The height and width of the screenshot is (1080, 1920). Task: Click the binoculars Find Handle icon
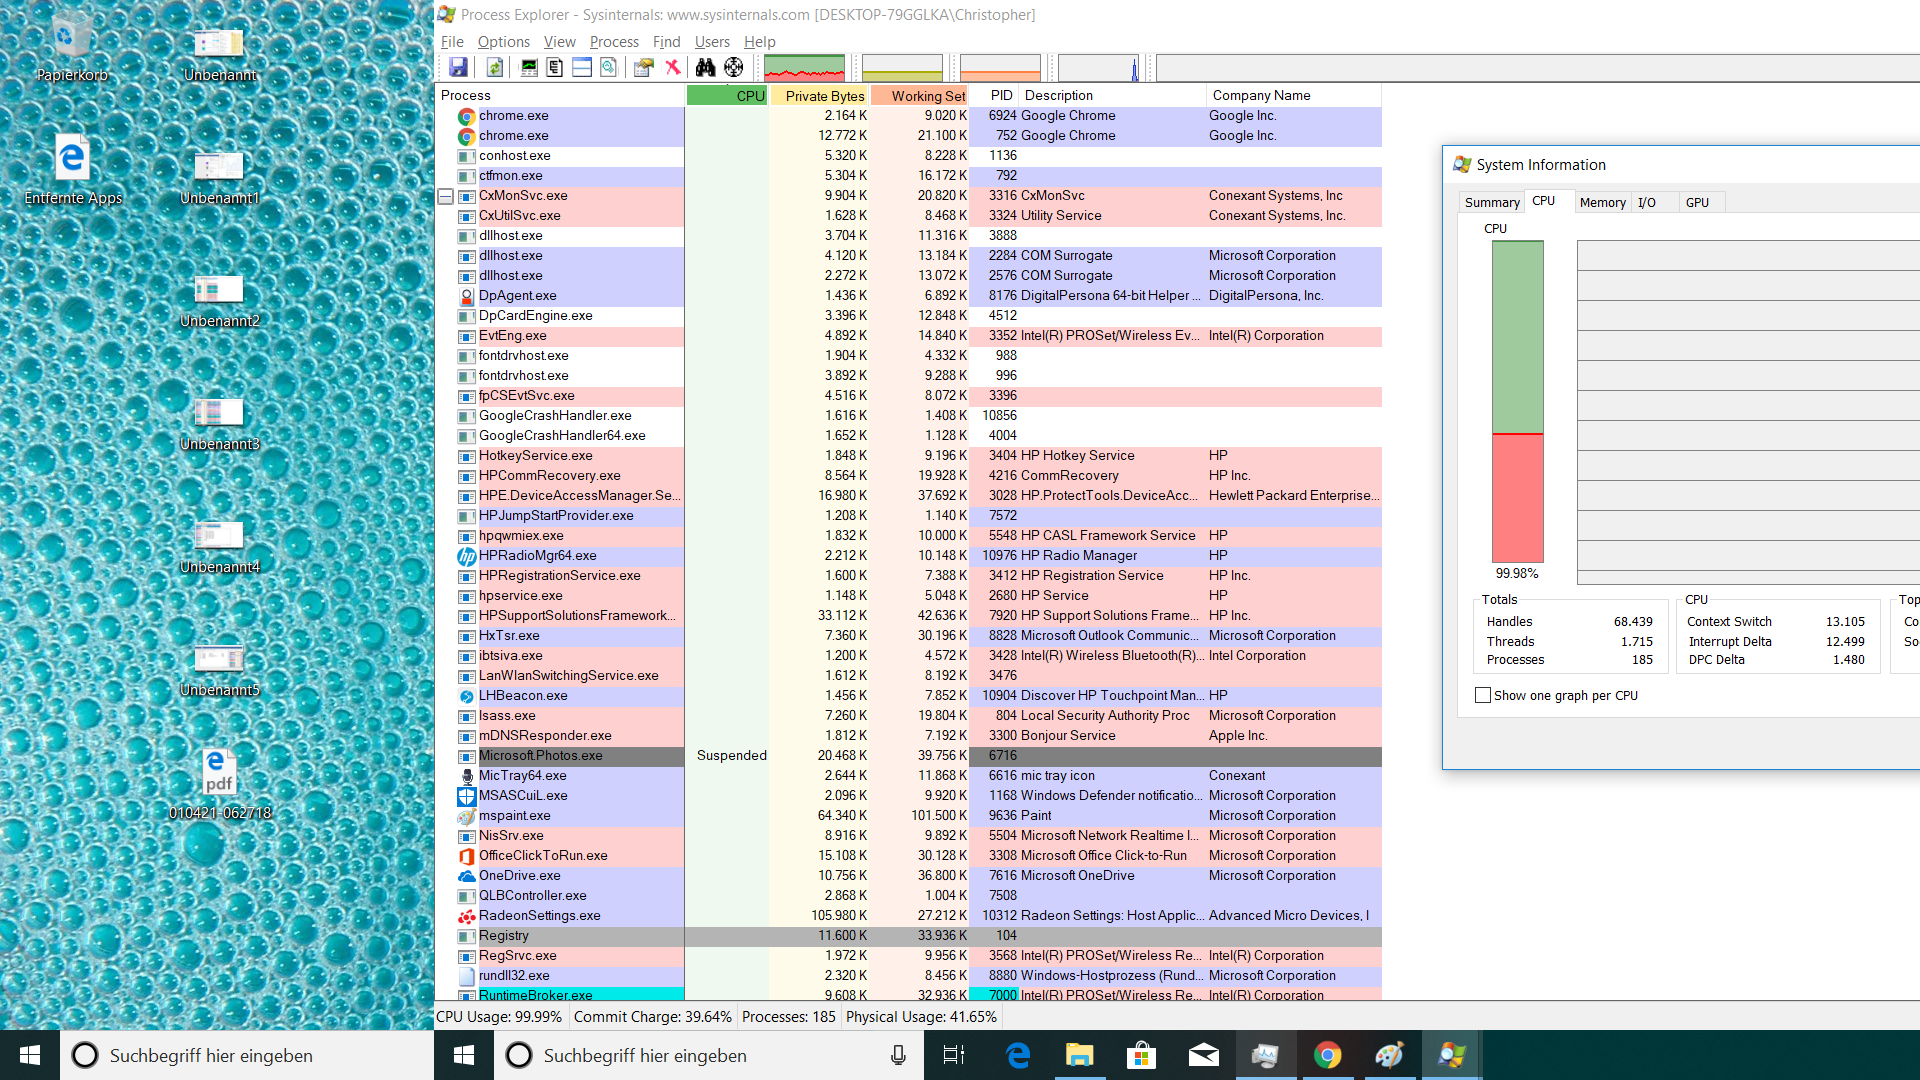(706, 67)
